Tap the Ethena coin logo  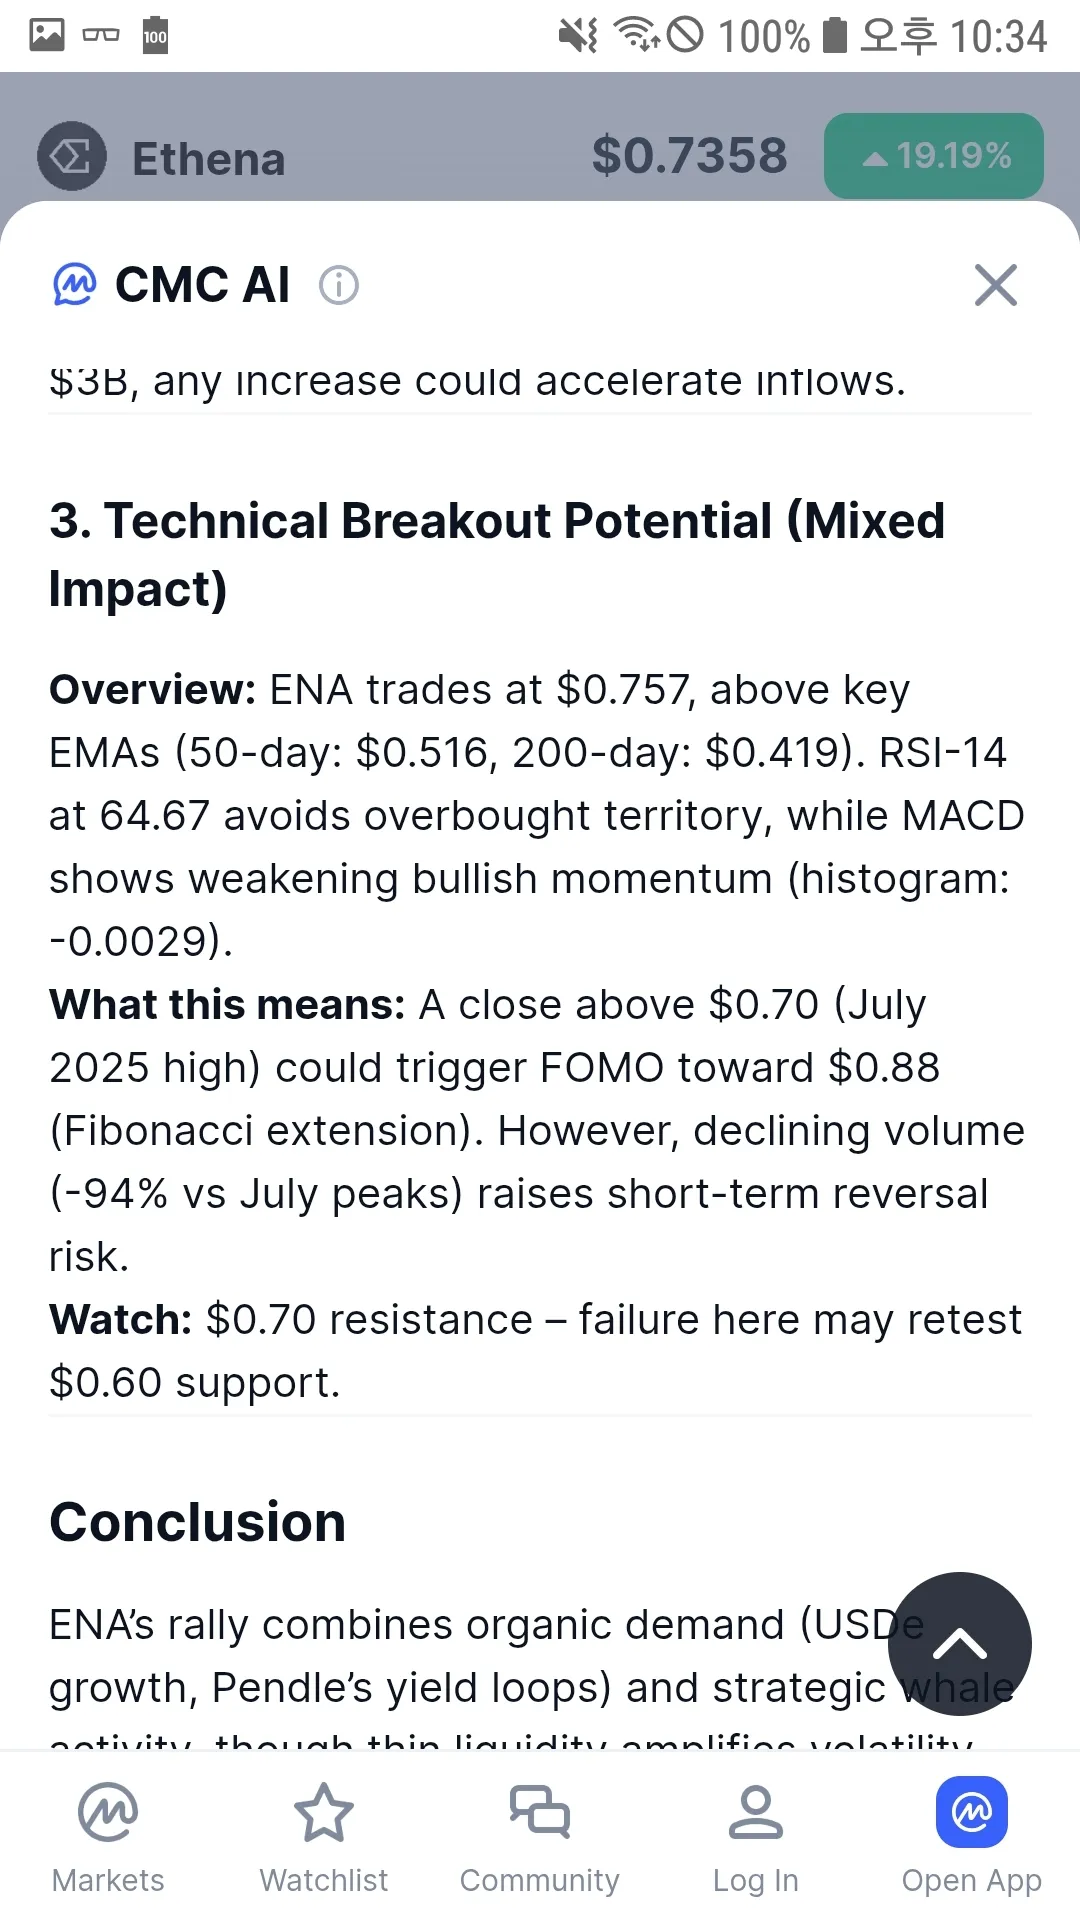(72, 156)
